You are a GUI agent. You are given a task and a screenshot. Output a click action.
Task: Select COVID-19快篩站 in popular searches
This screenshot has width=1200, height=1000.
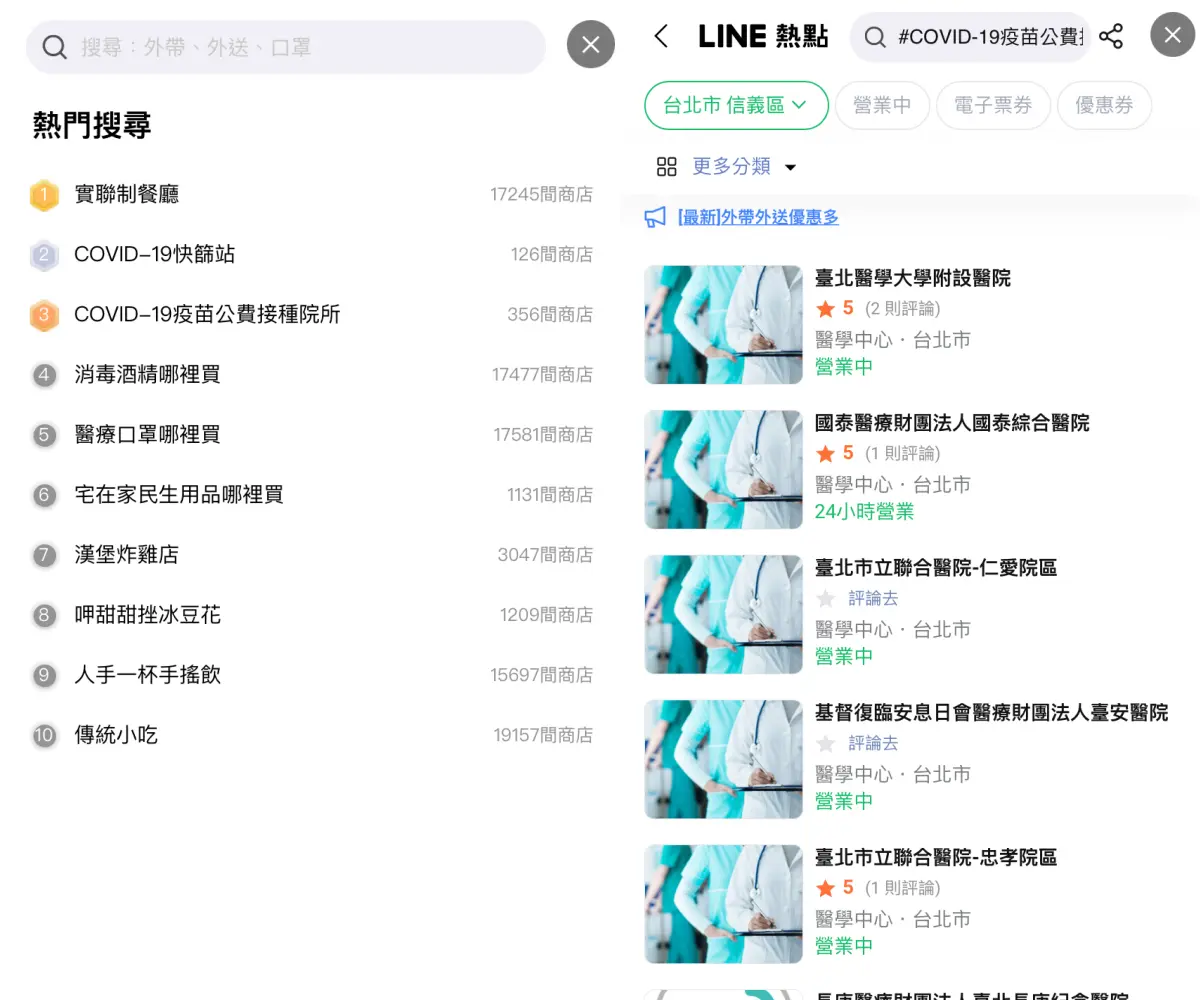[x=155, y=254]
